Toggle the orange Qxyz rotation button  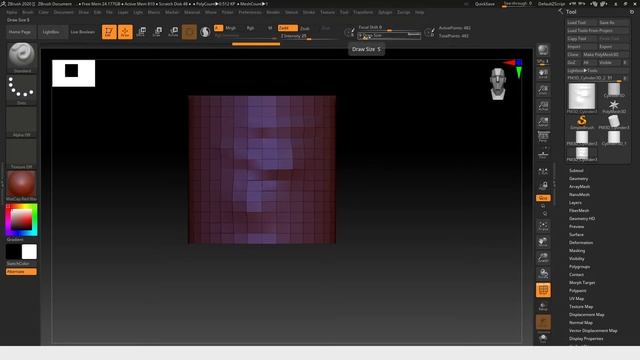point(543,198)
